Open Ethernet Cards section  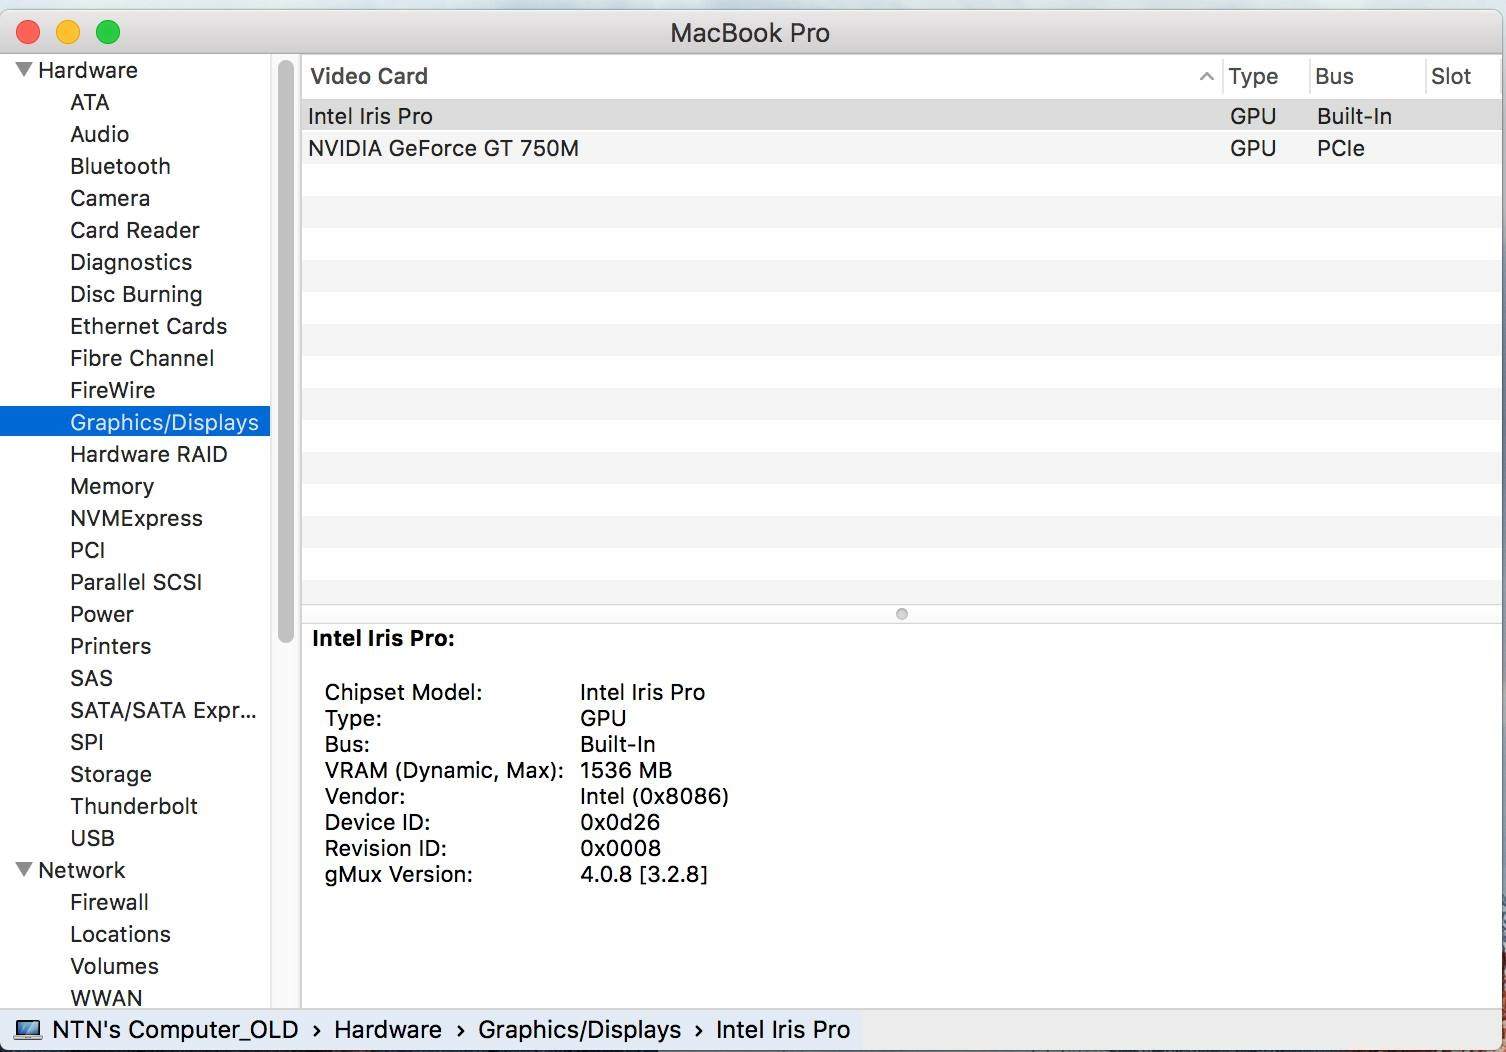tap(148, 326)
